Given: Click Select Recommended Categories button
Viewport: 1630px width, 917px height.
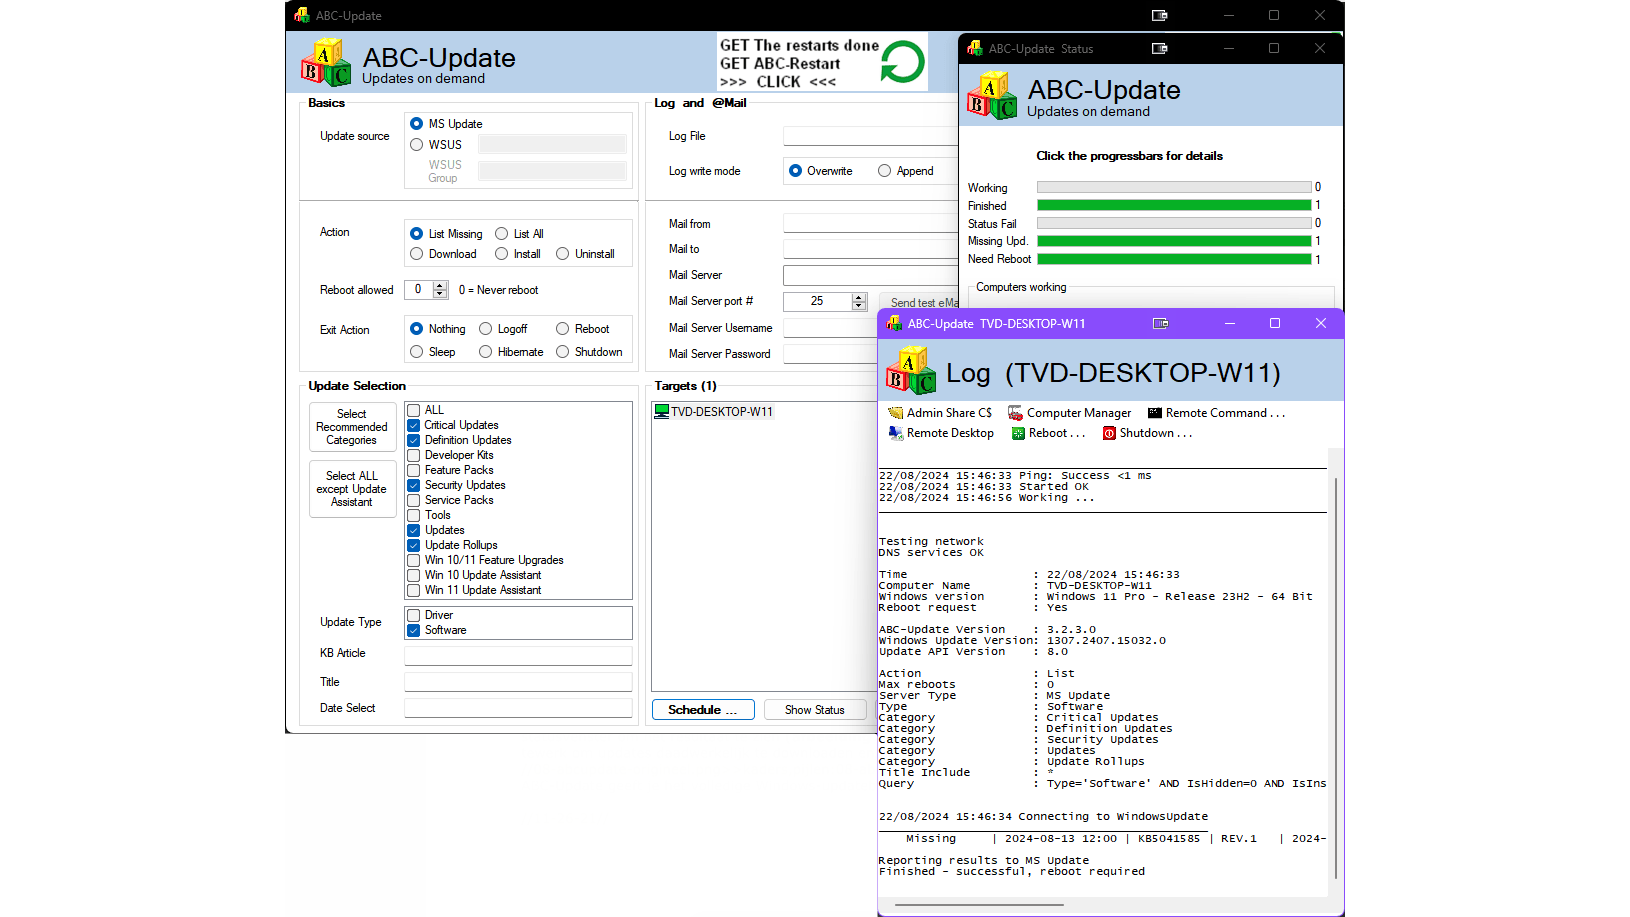Looking at the screenshot, I should (352, 427).
